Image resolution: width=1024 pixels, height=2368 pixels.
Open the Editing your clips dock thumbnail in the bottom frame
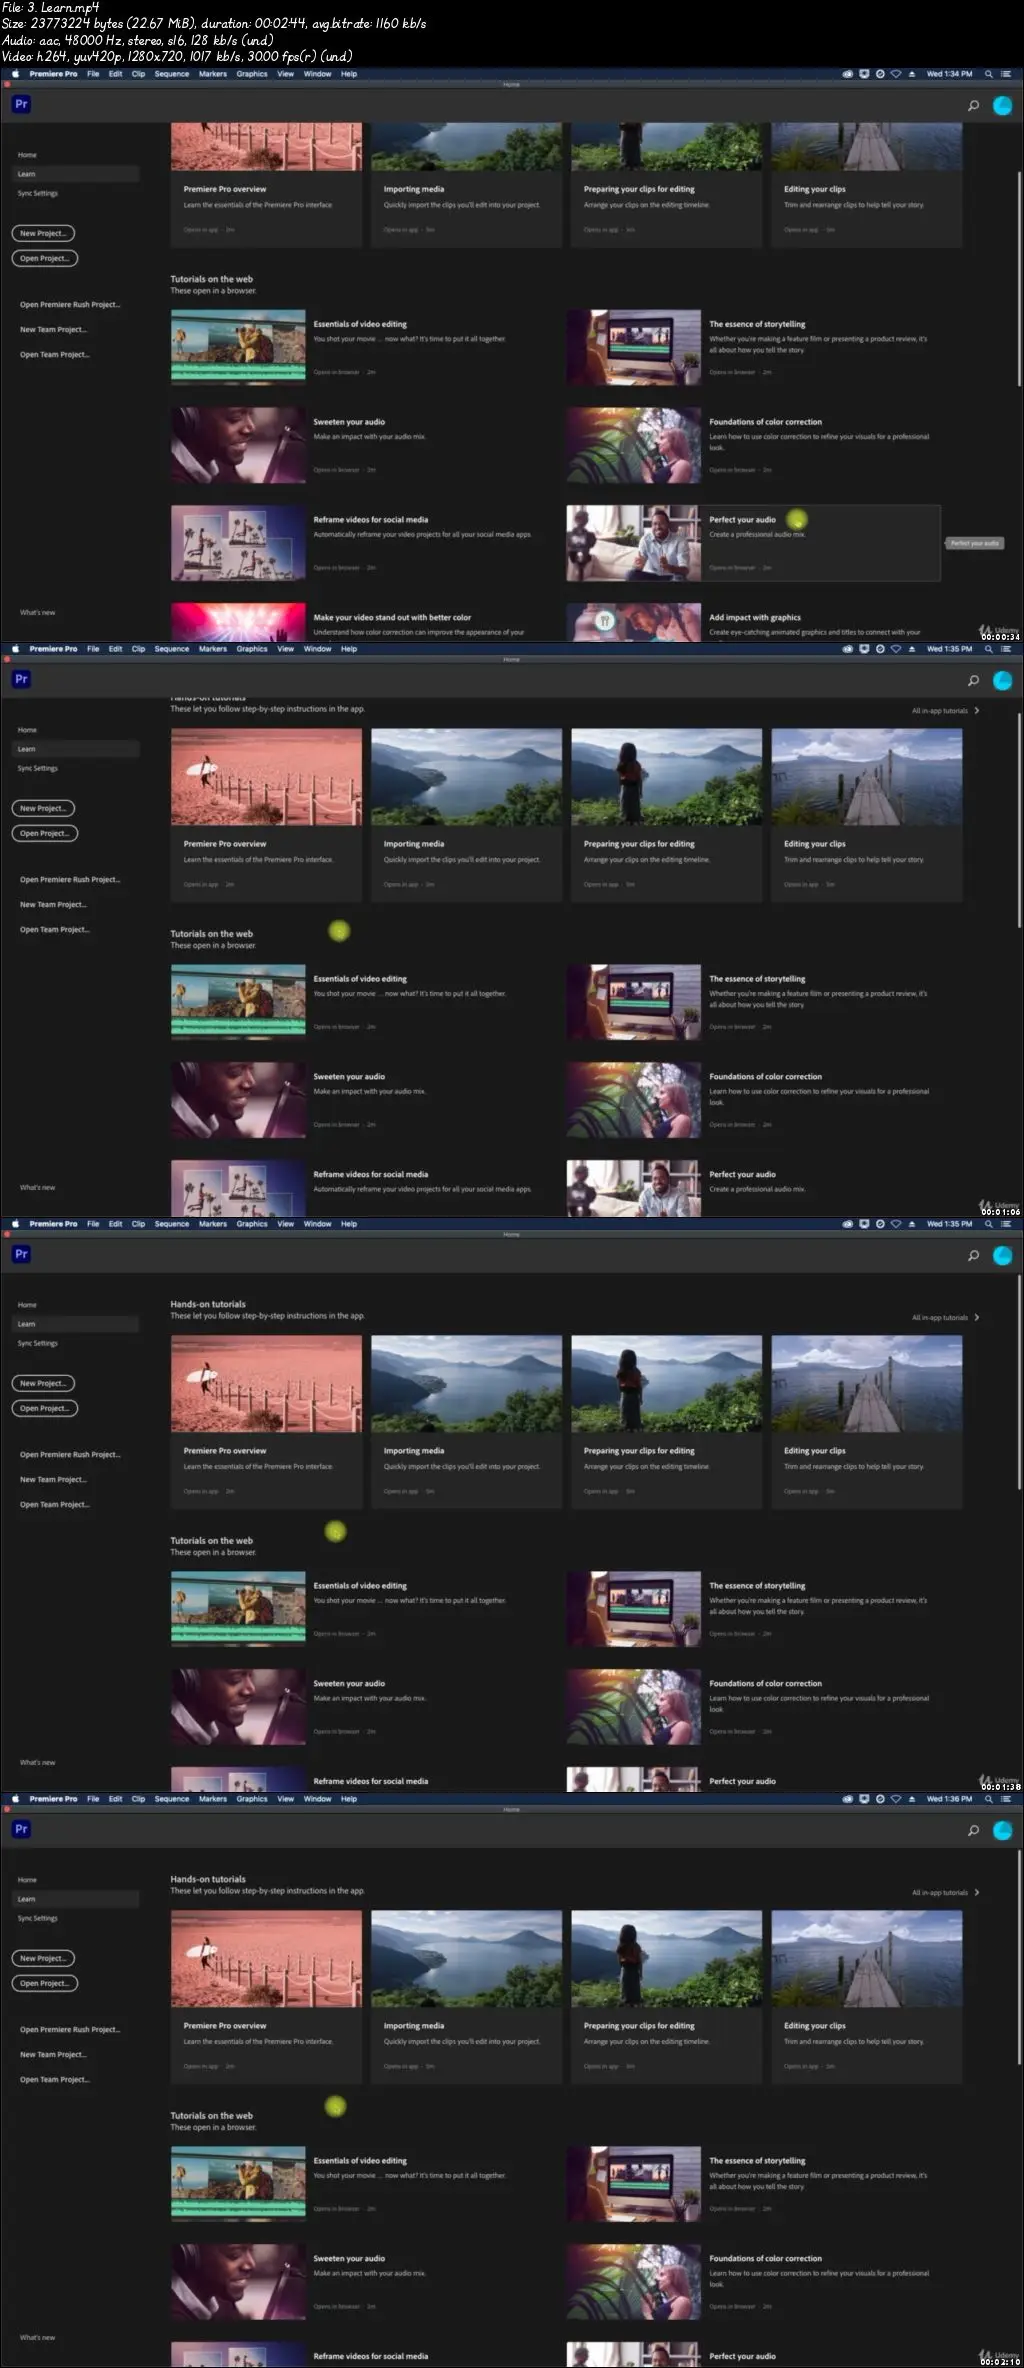click(867, 1959)
